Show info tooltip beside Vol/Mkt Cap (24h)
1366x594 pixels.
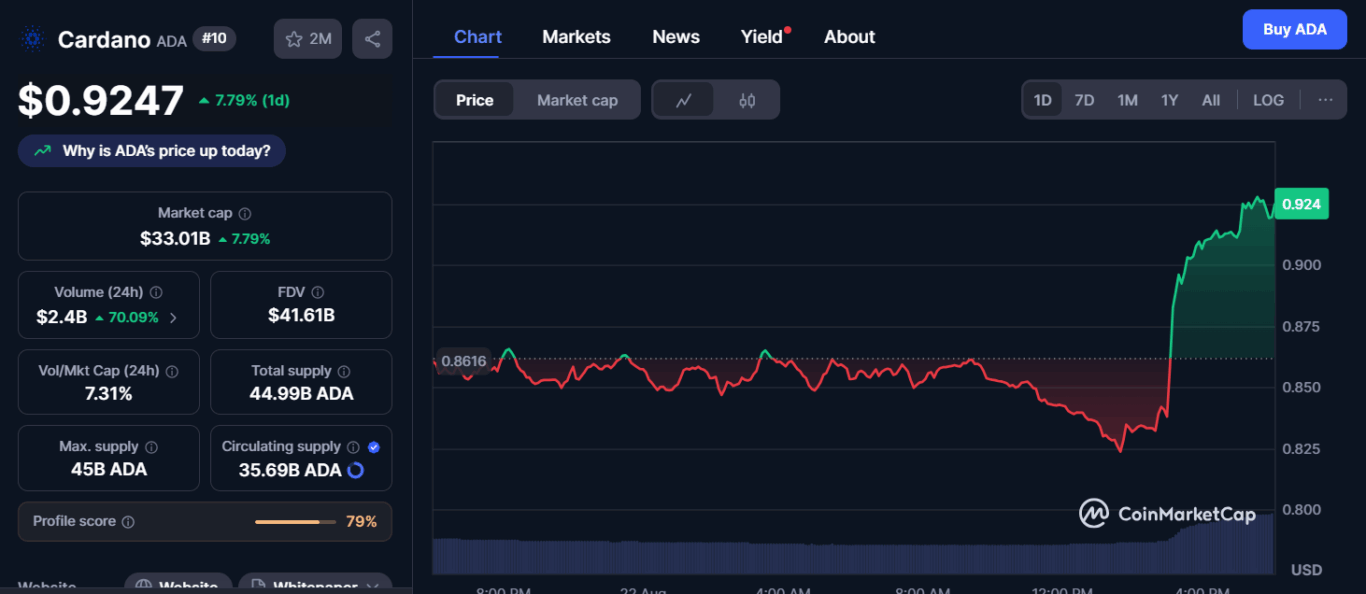[x=172, y=371]
